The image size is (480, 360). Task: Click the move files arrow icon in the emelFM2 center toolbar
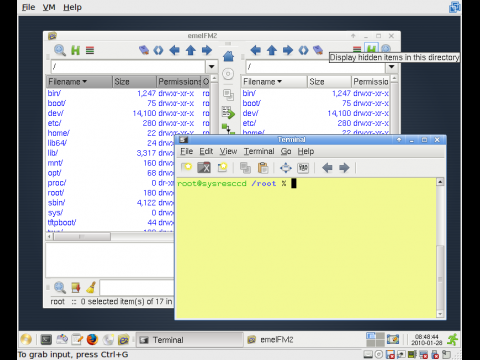pyautogui.click(x=228, y=113)
